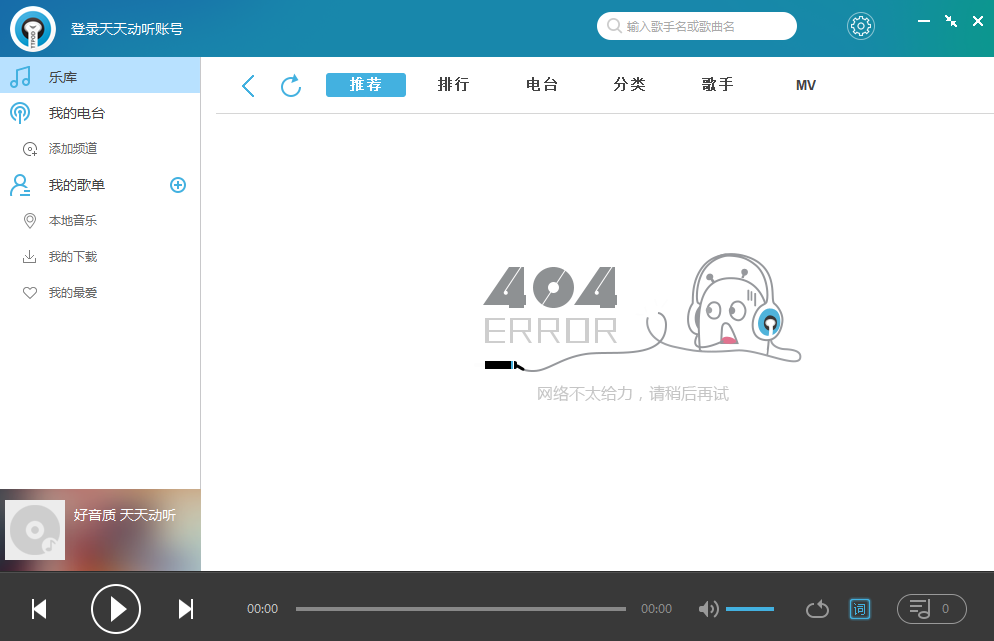Toggle the repeat playback mode
994x641 pixels.
click(817, 609)
